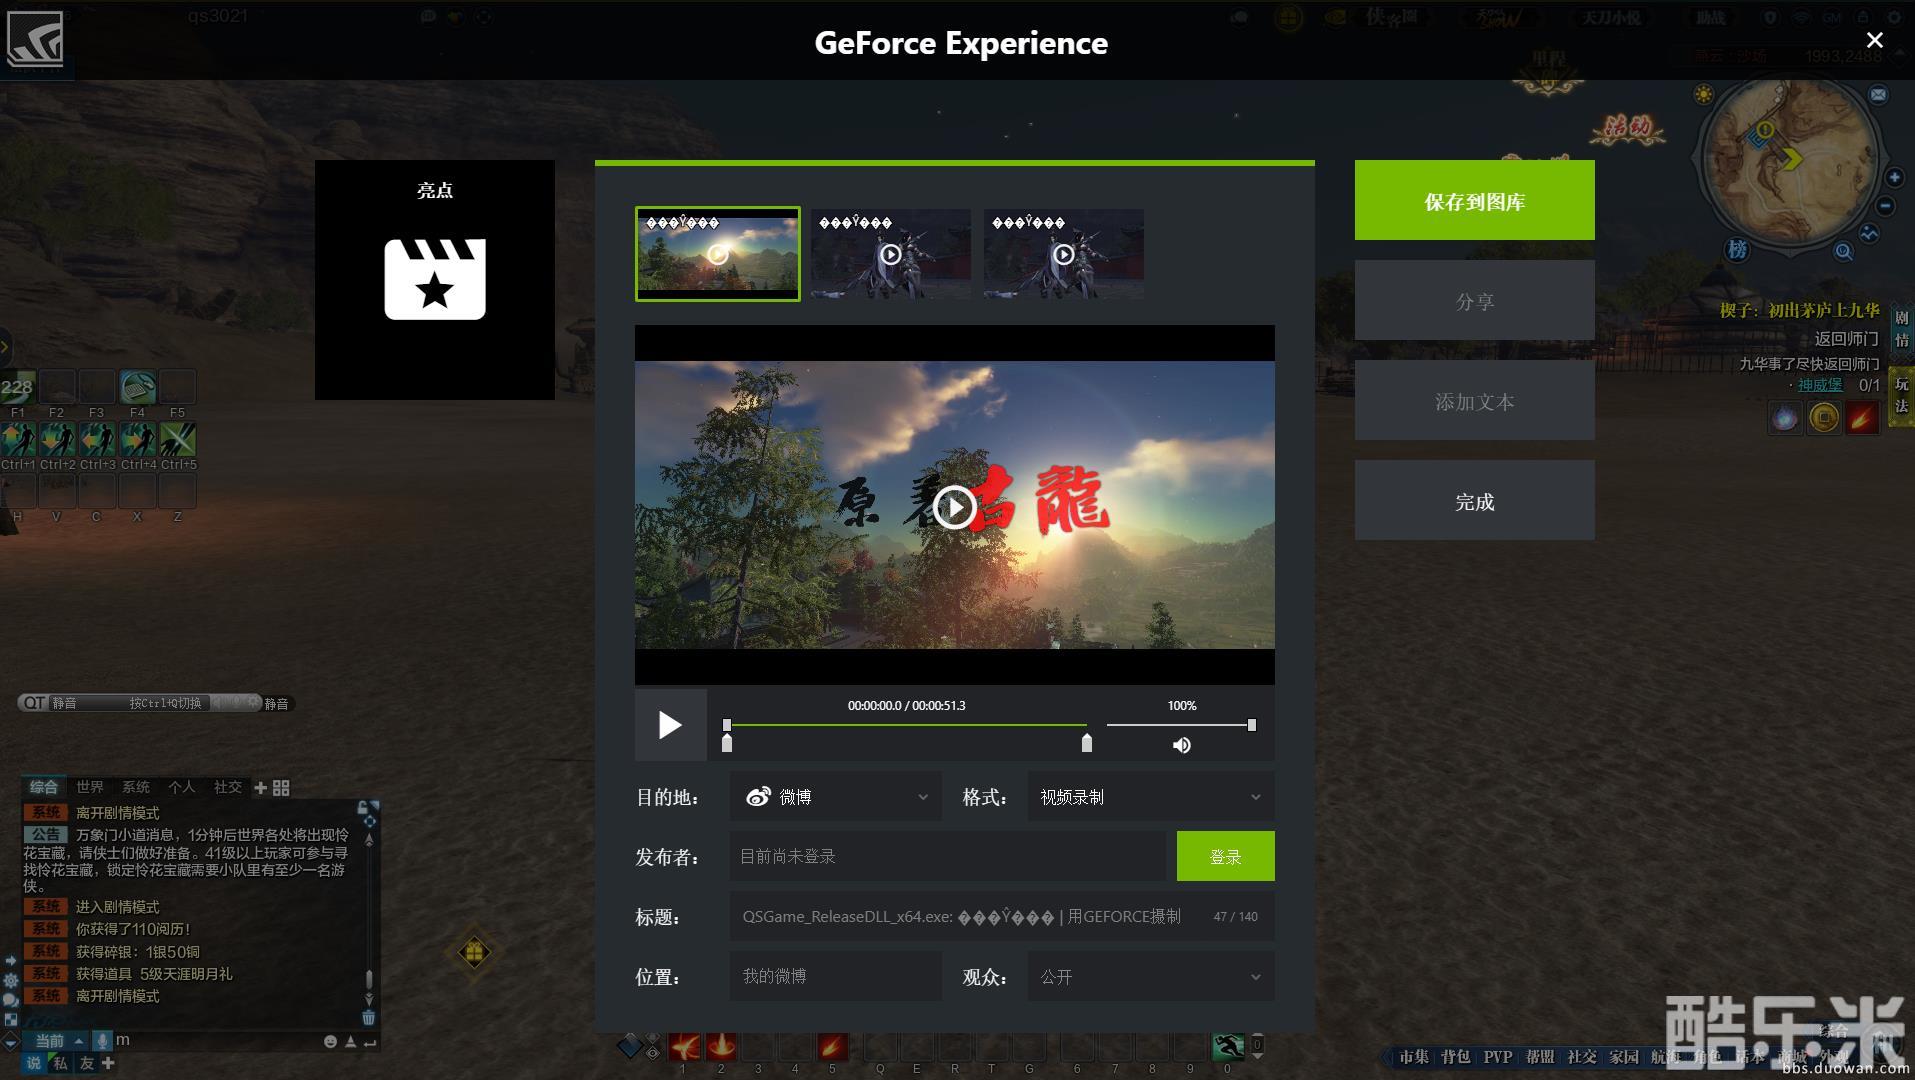Screen dimensions: 1915x1080
Task: Click the green video progress bar
Action: 906,725
